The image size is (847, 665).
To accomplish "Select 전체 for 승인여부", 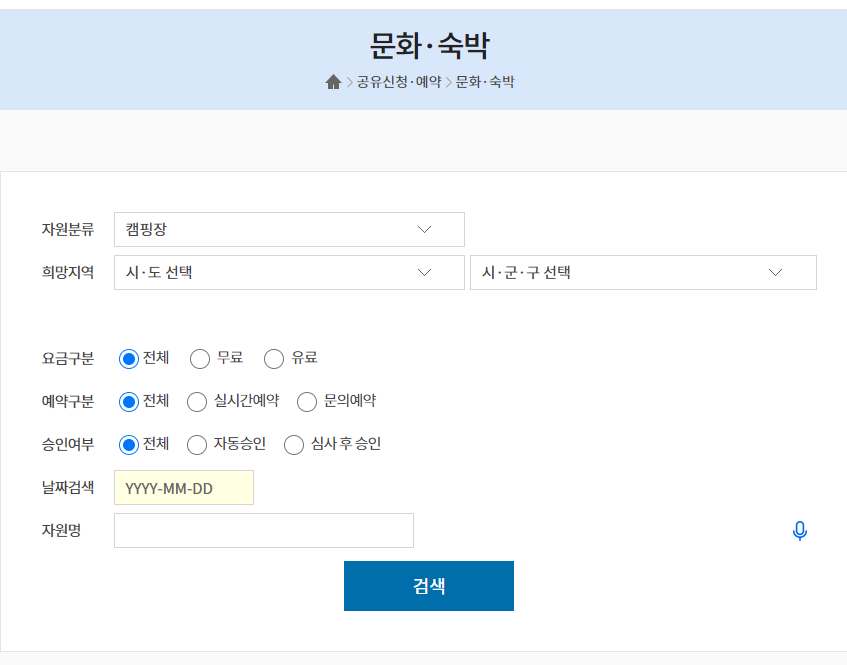I will click(x=129, y=445).
